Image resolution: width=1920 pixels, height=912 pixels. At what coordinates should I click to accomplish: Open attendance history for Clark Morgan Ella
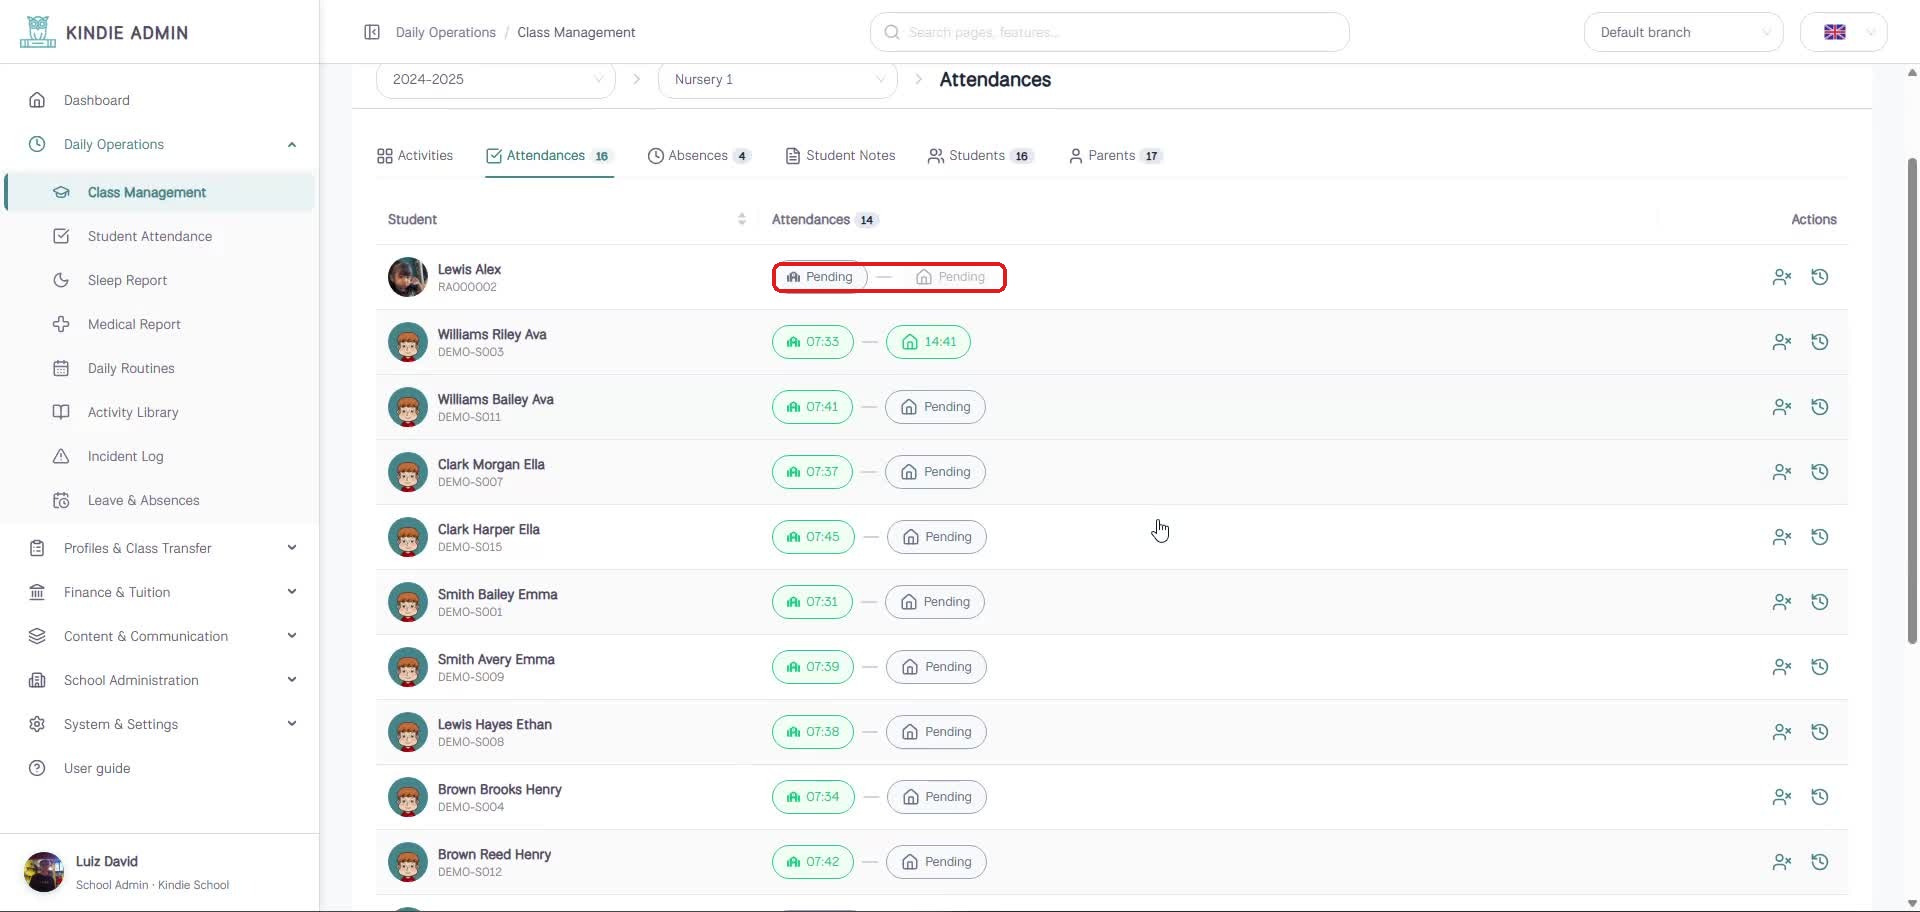pyautogui.click(x=1820, y=472)
